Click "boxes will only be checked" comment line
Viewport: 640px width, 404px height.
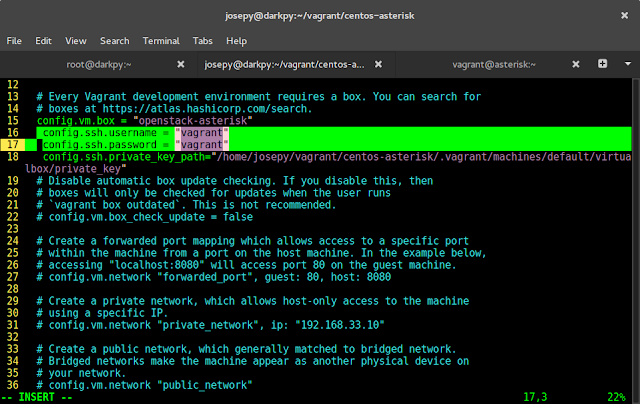click(213, 193)
